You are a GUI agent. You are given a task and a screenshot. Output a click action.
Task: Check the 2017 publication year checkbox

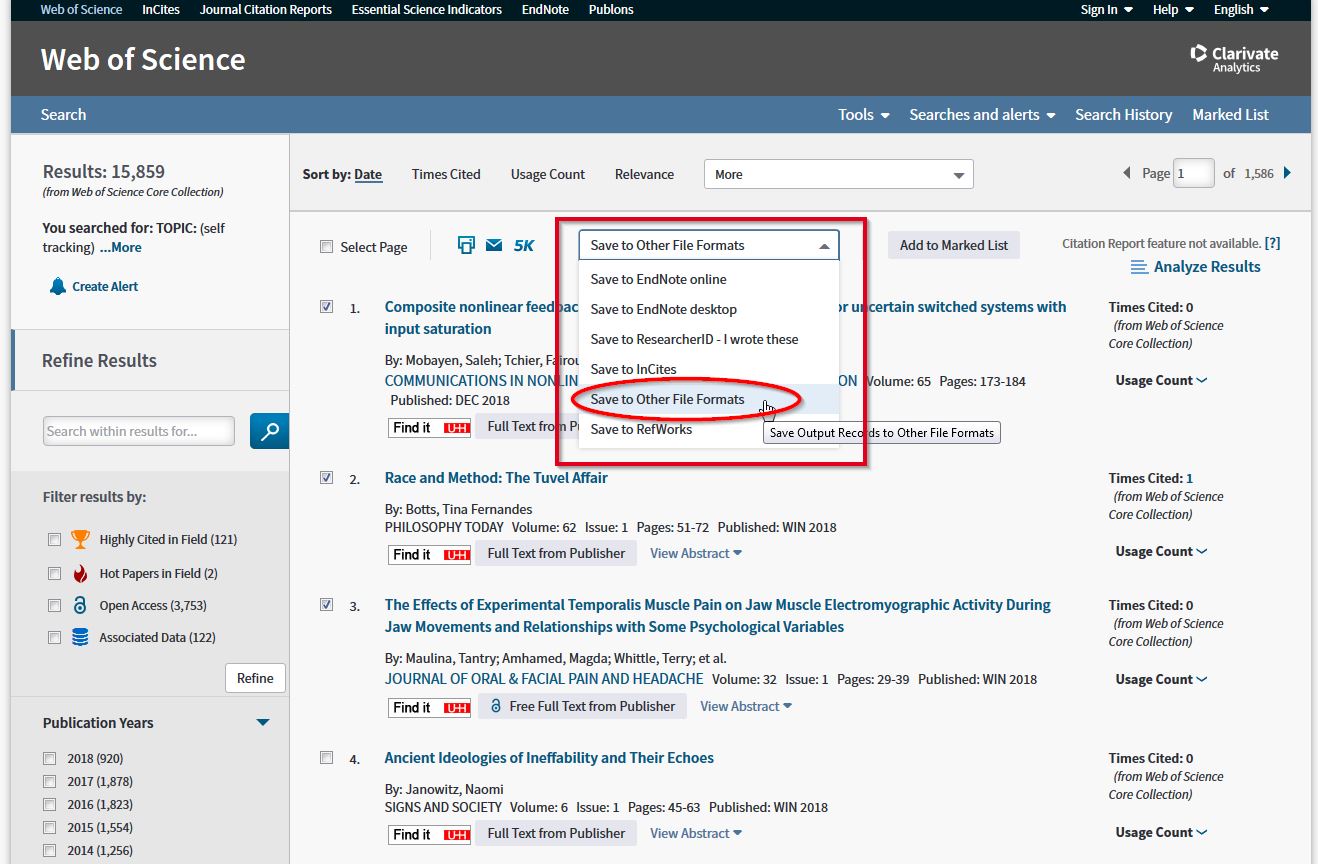pyautogui.click(x=50, y=781)
